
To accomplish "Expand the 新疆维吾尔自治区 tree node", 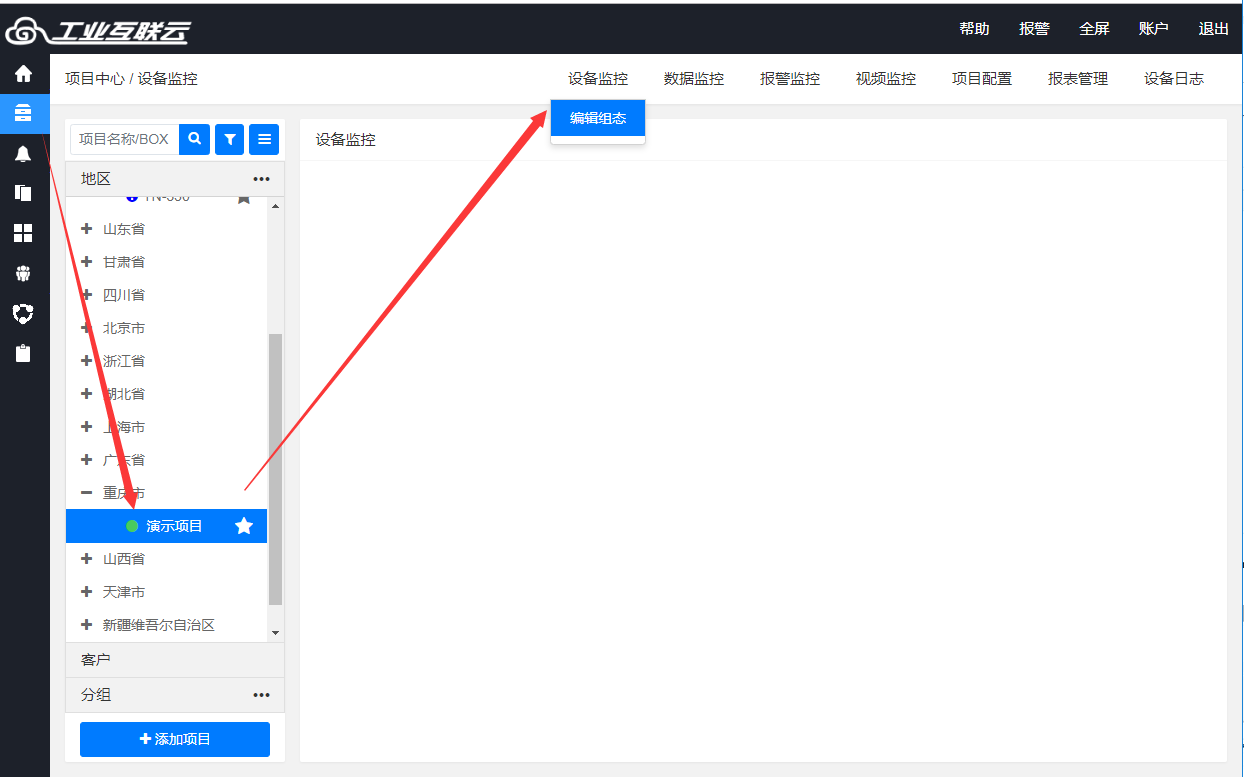I will coord(86,625).
